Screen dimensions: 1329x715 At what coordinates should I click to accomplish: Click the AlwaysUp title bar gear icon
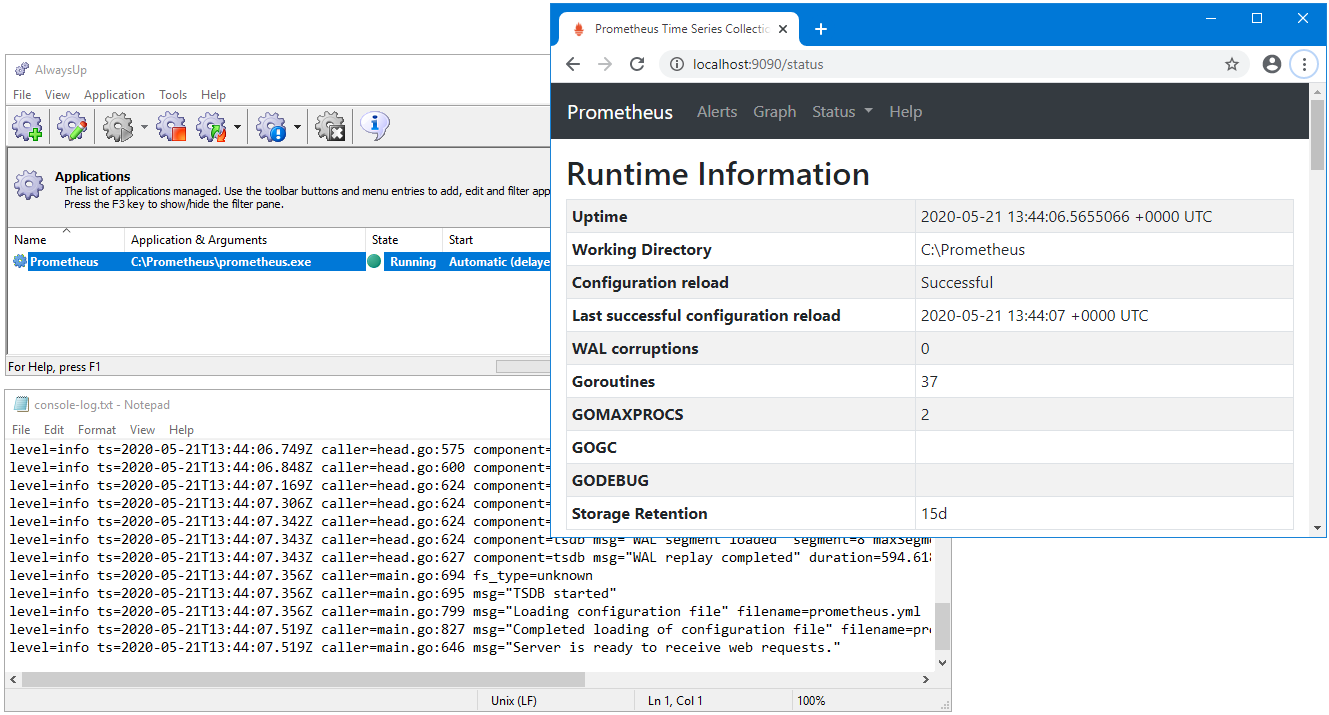coord(22,69)
